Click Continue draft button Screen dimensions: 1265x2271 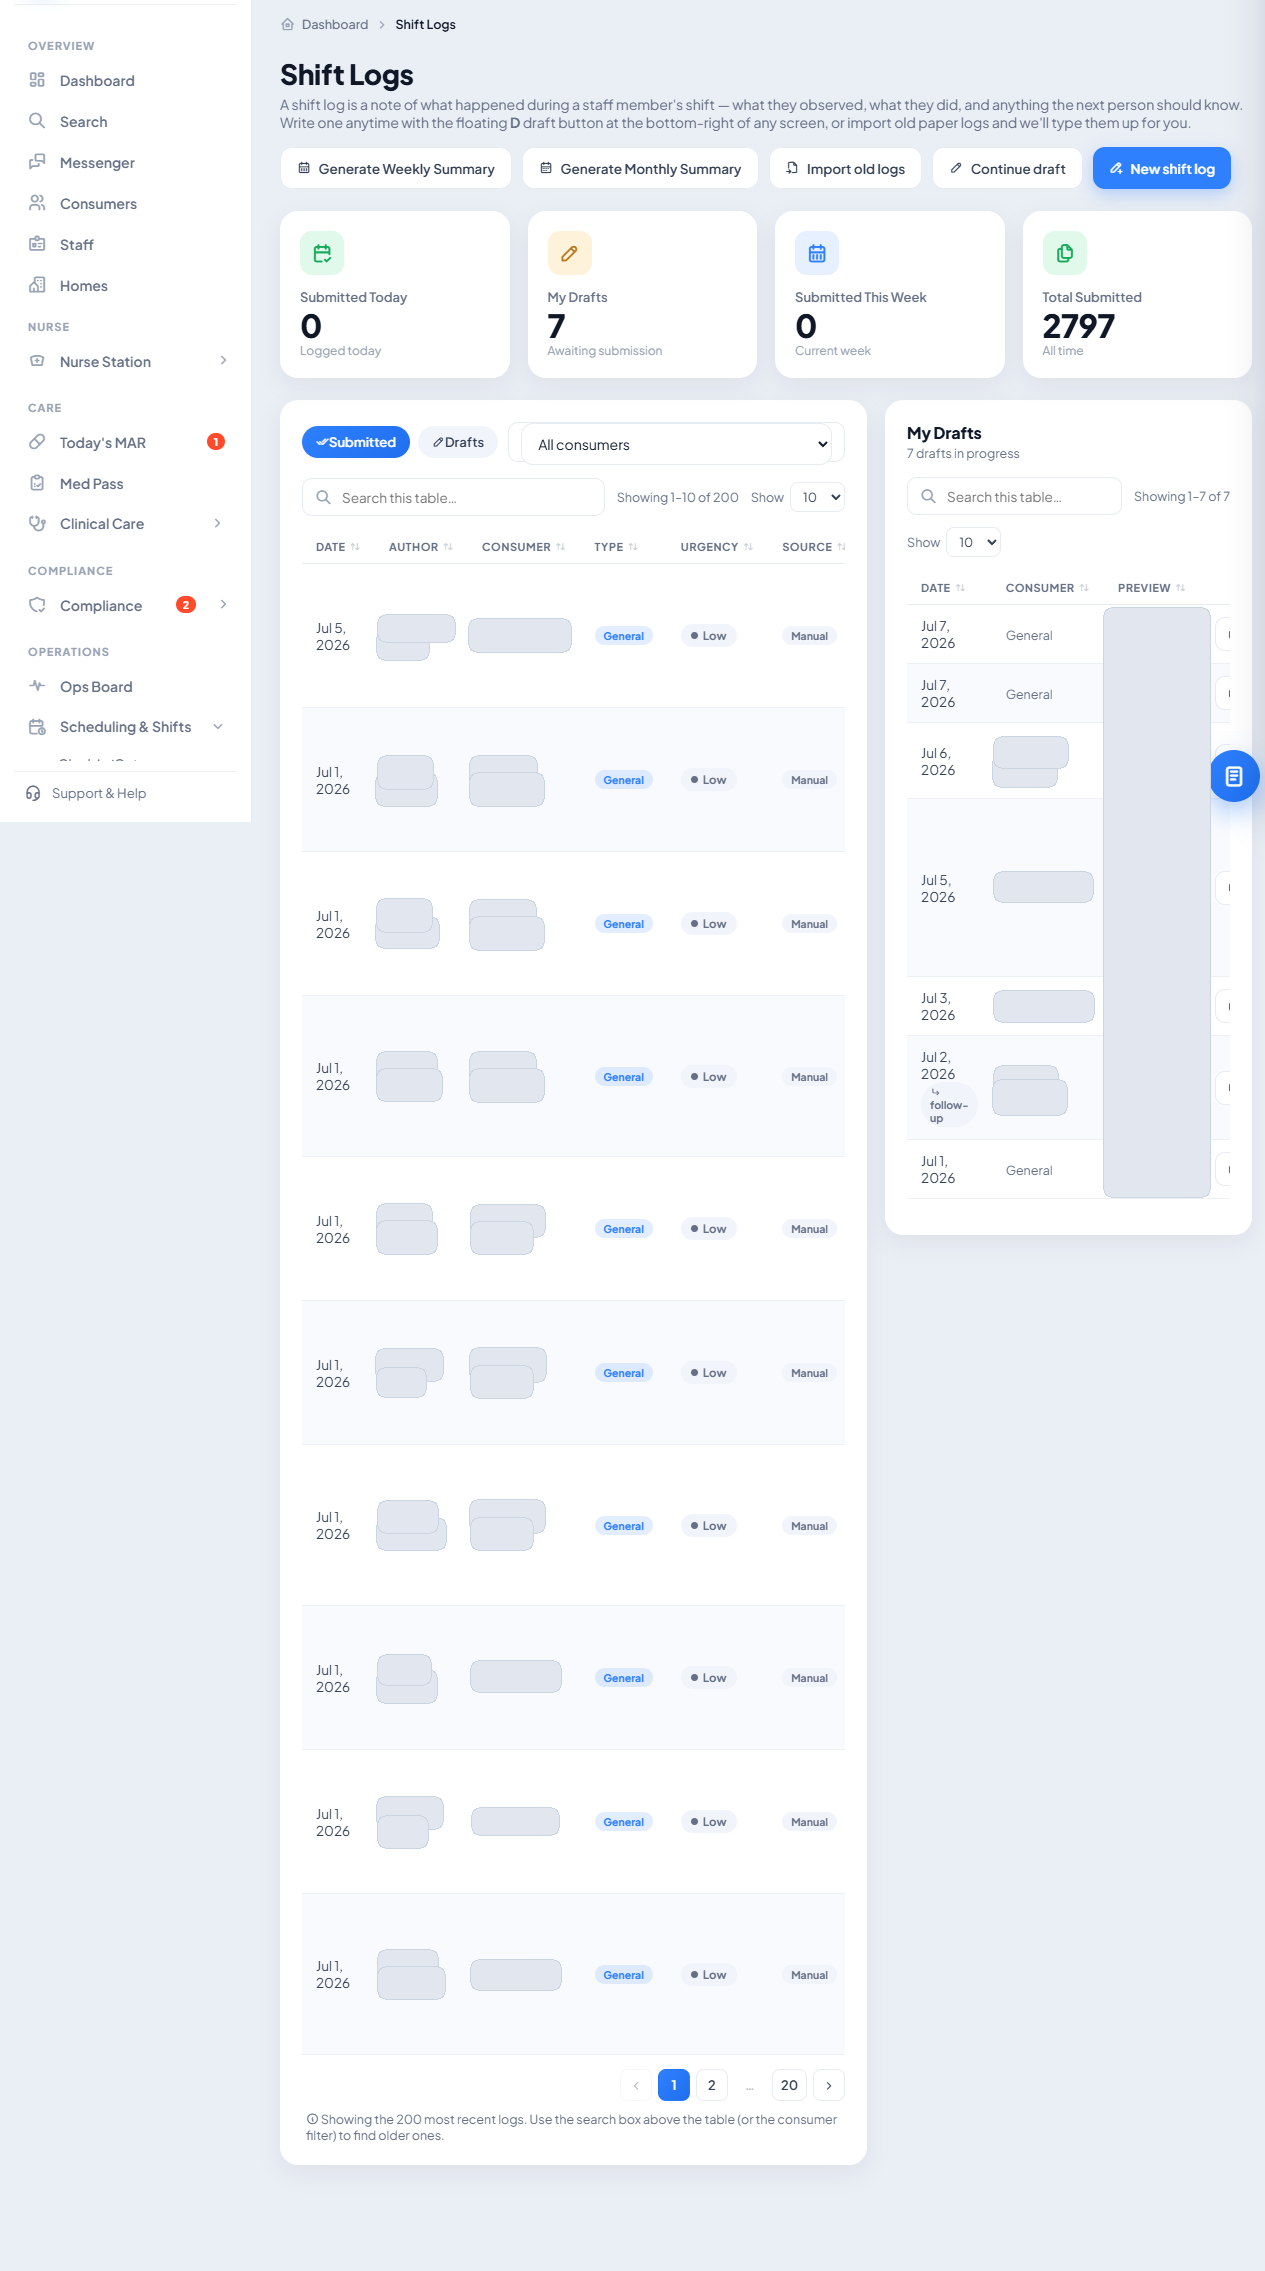pyautogui.click(x=1007, y=168)
